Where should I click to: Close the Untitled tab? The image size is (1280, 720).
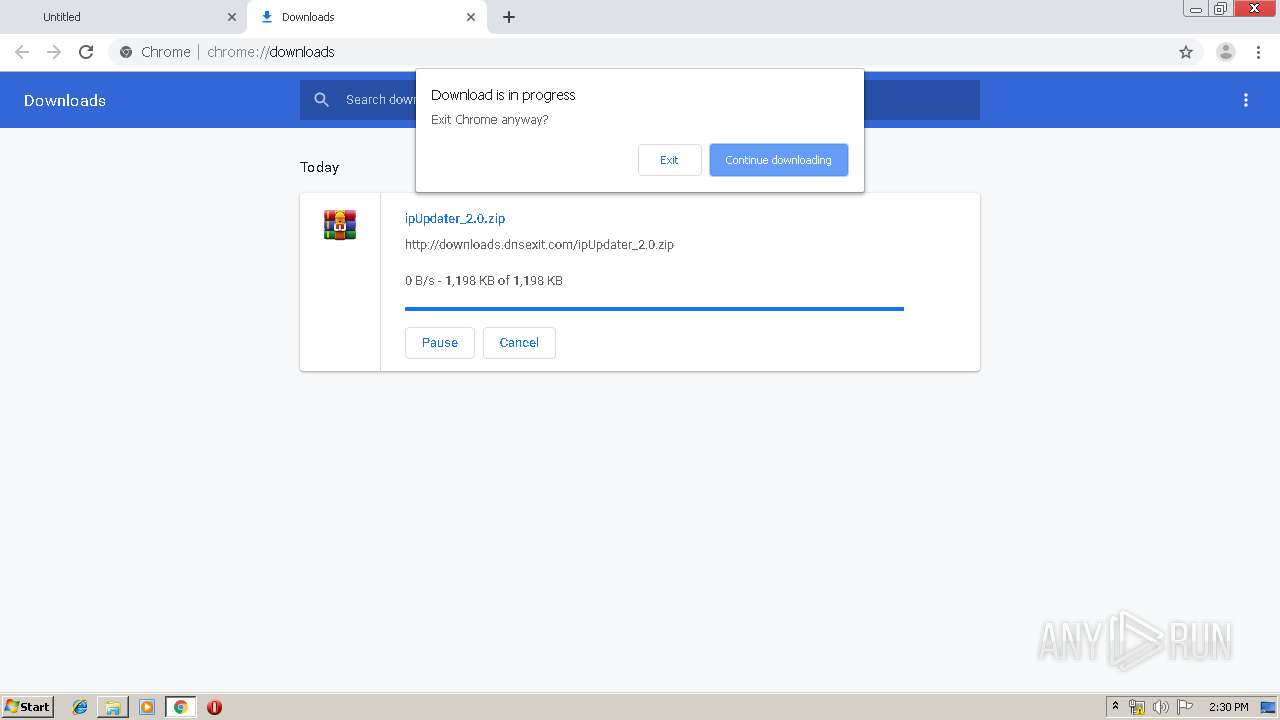[232, 17]
